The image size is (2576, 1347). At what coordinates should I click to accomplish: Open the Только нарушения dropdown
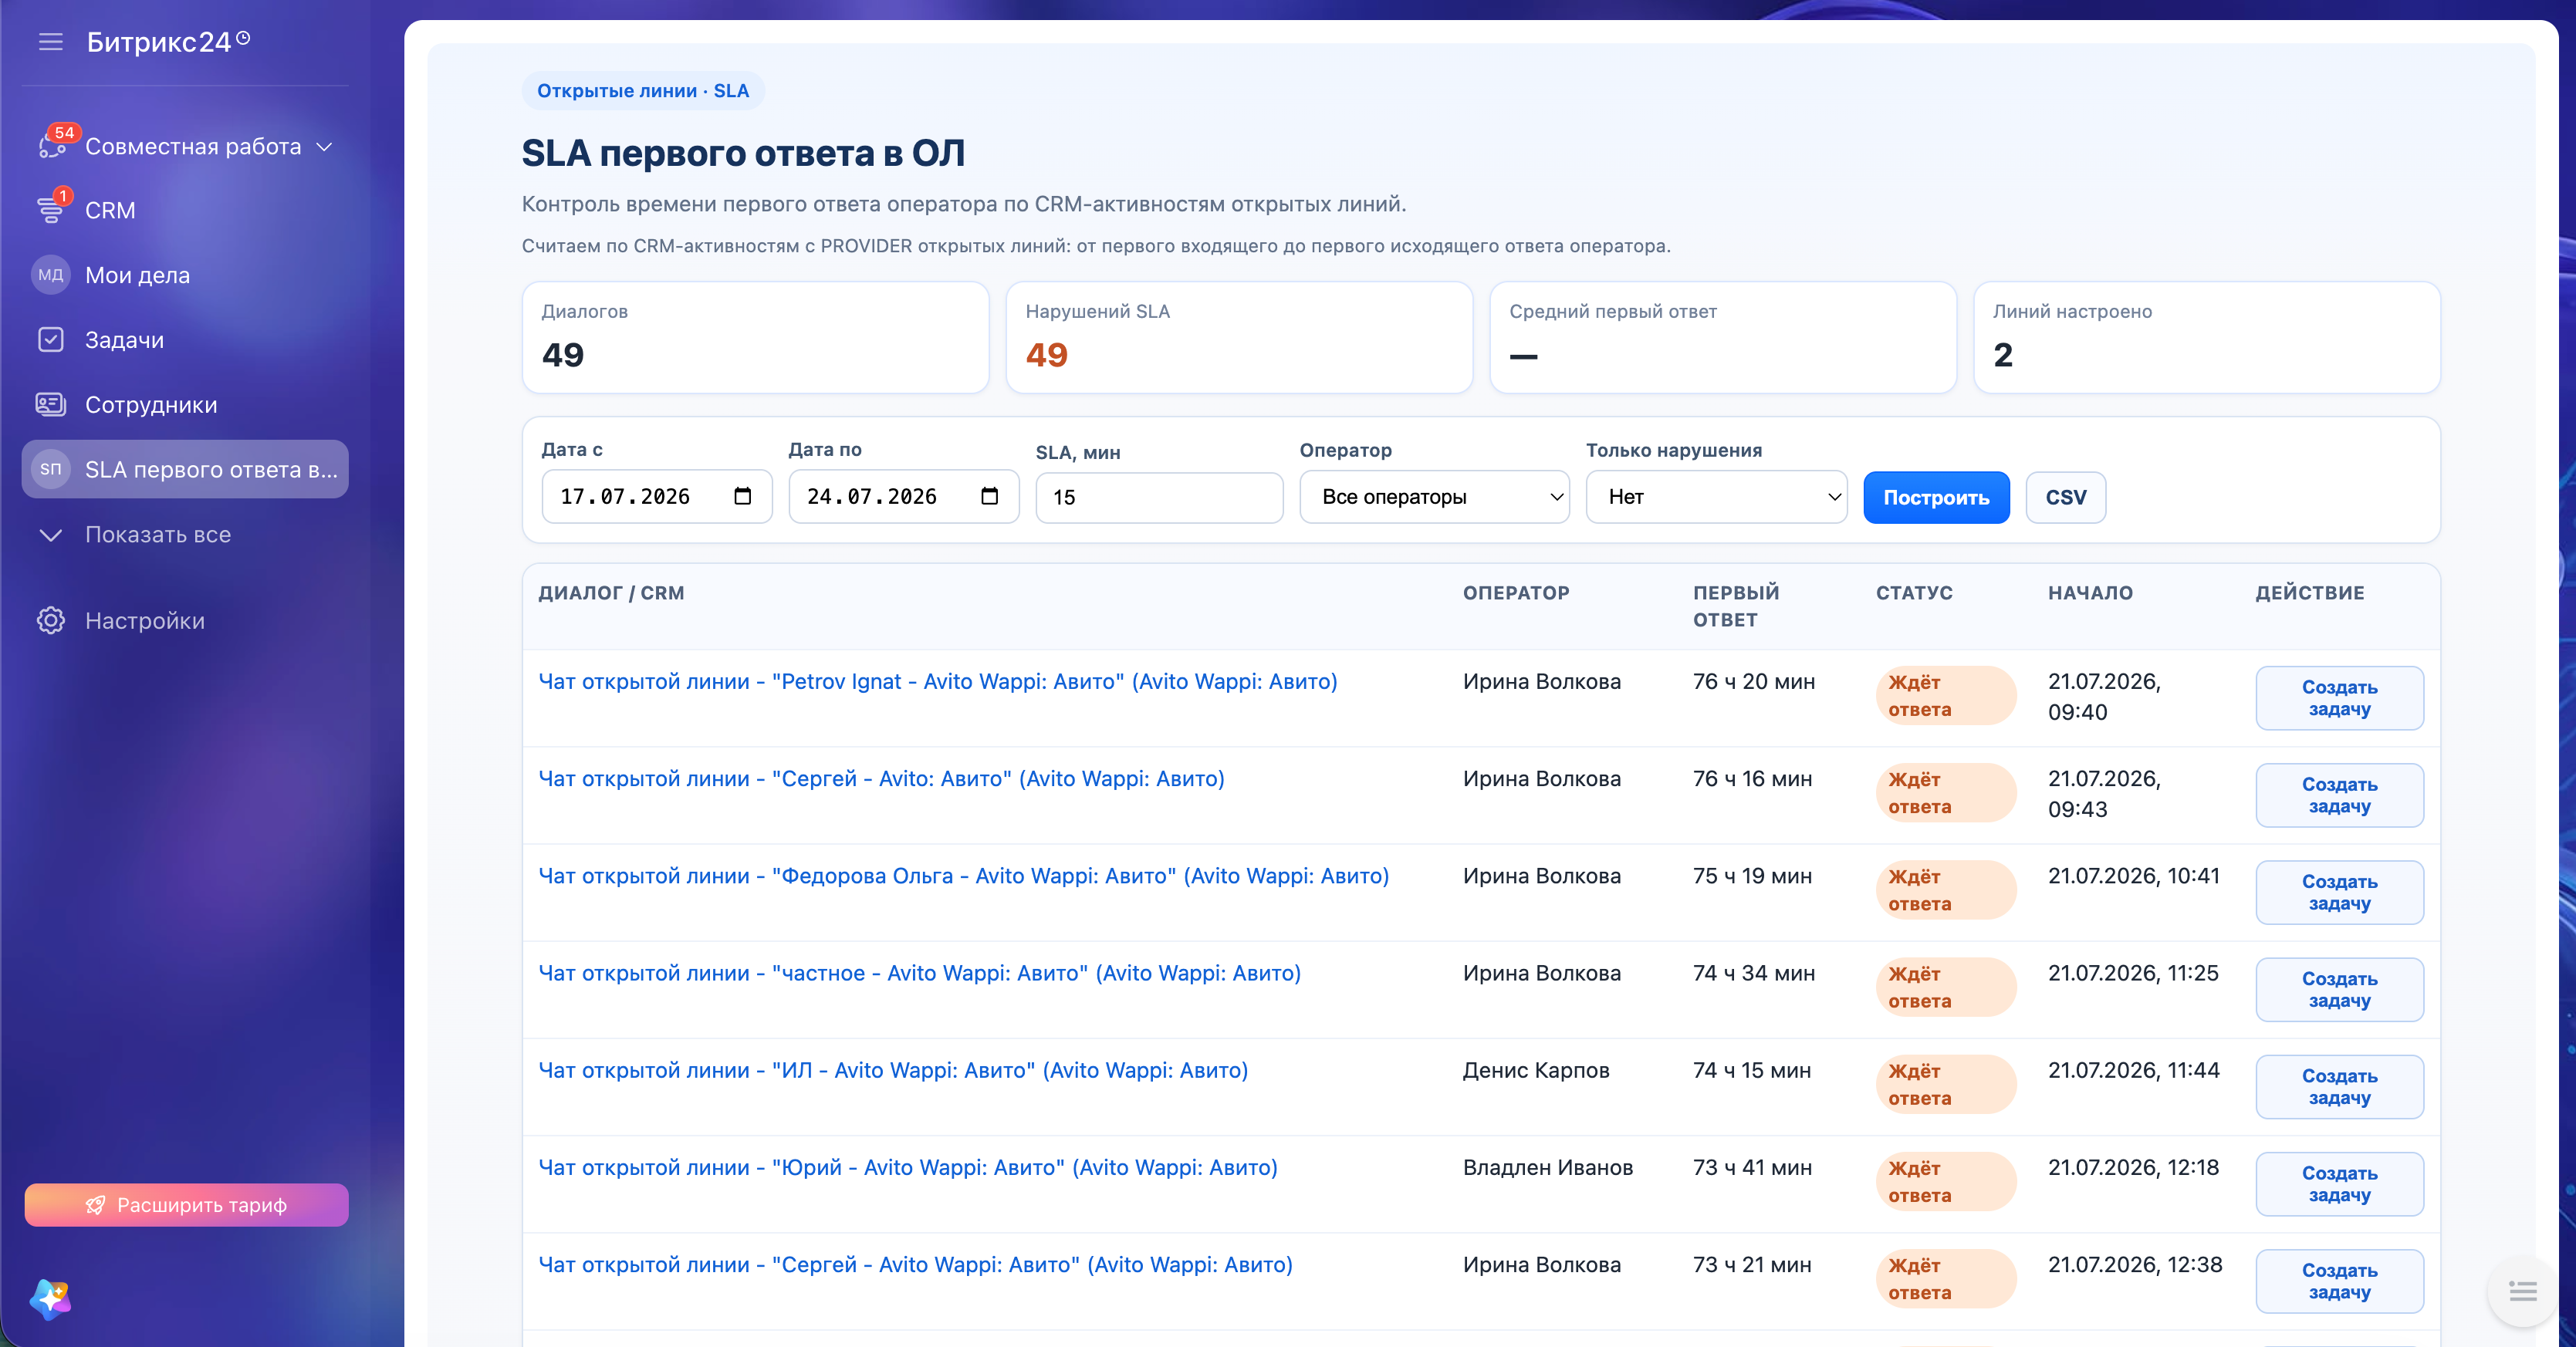(x=1716, y=497)
